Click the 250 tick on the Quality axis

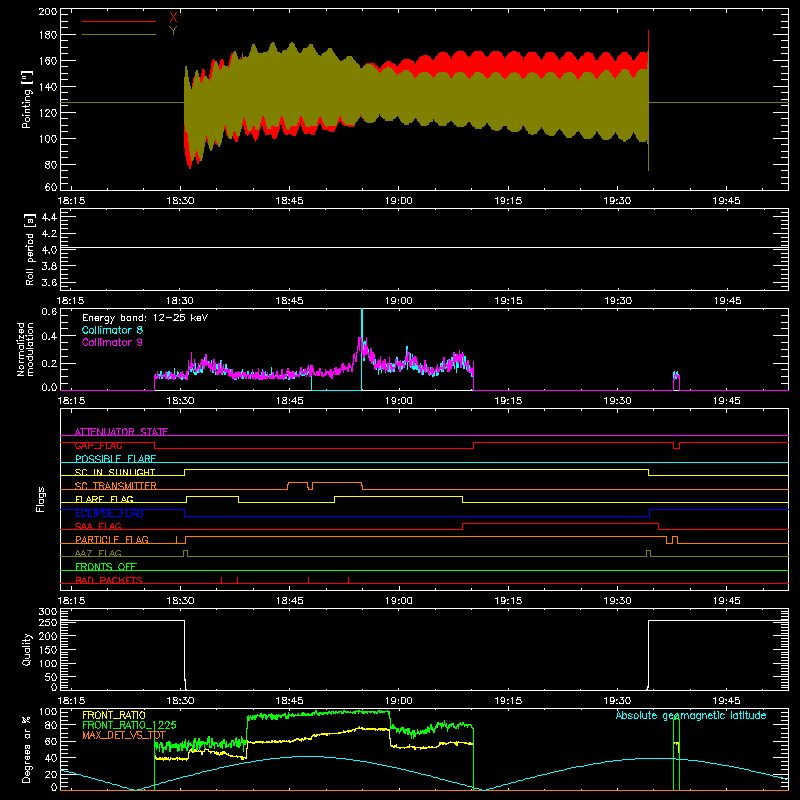tap(47, 622)
